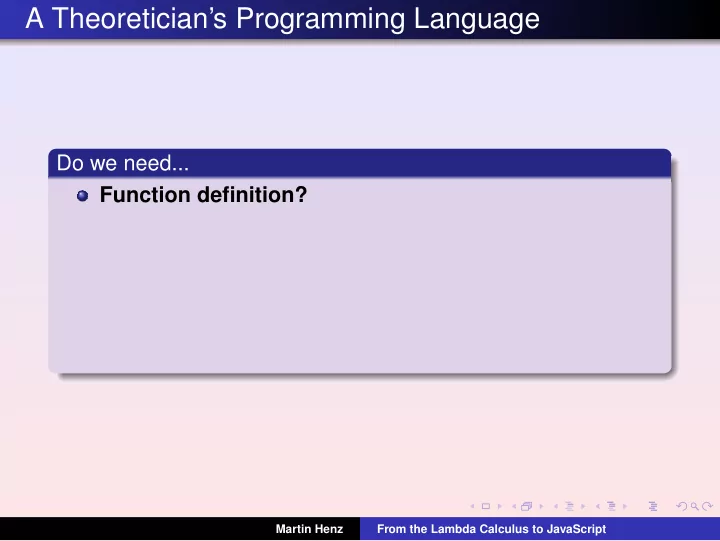
Task: Click the stacked frames navigation icon
Action: click(x=527, y=506)
